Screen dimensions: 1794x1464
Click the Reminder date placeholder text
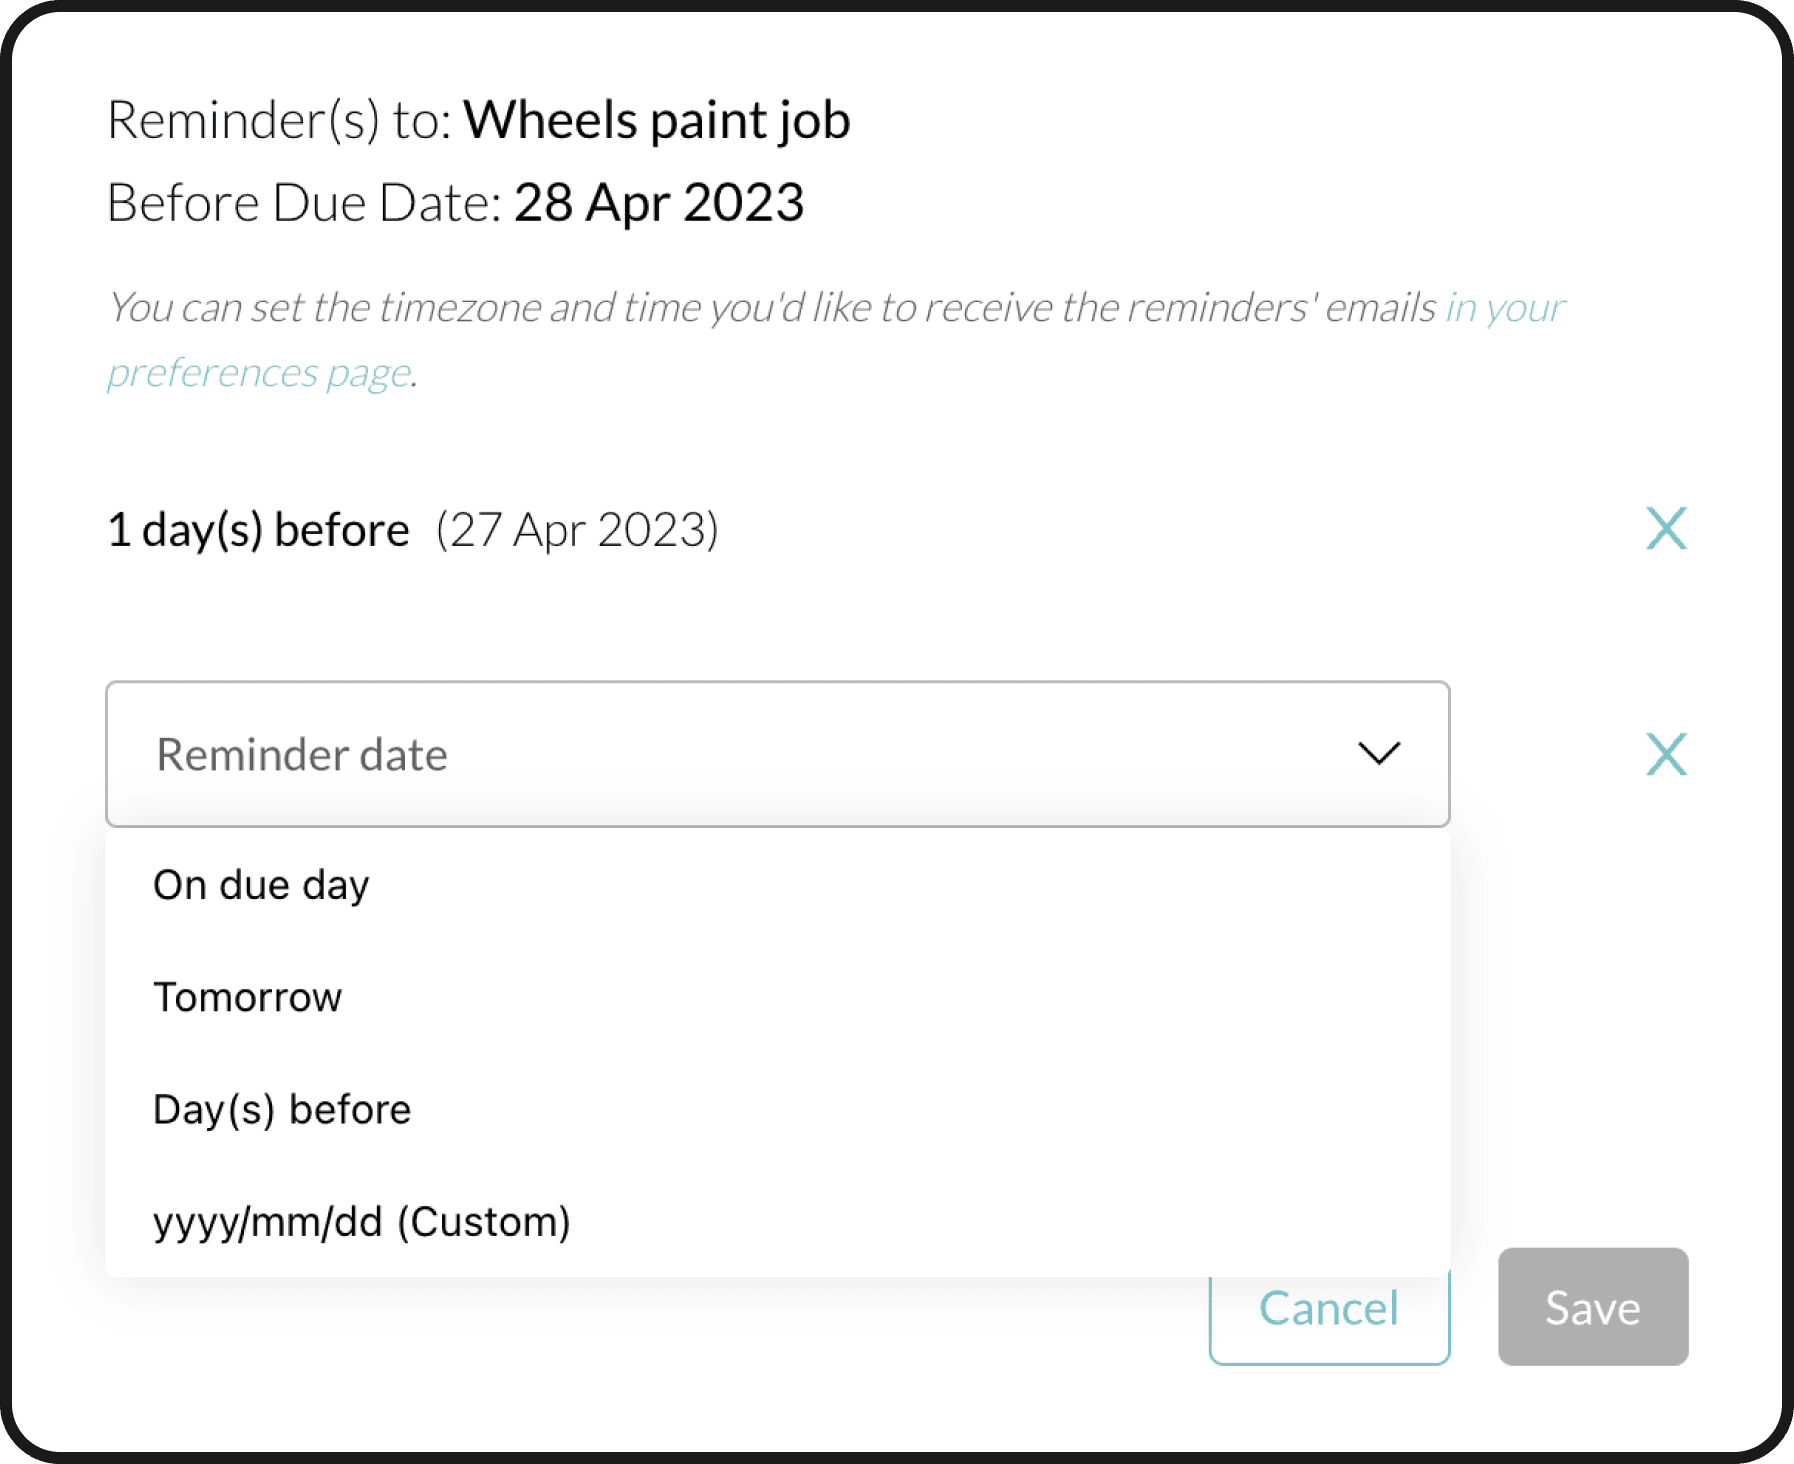300,755
